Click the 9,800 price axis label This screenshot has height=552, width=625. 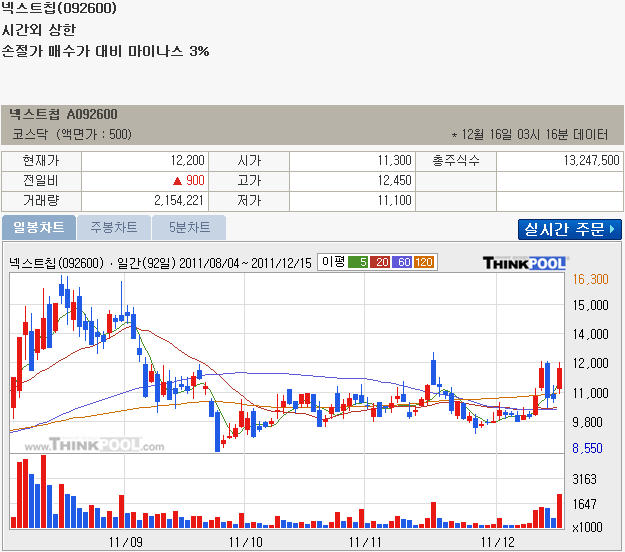(588, 422)
